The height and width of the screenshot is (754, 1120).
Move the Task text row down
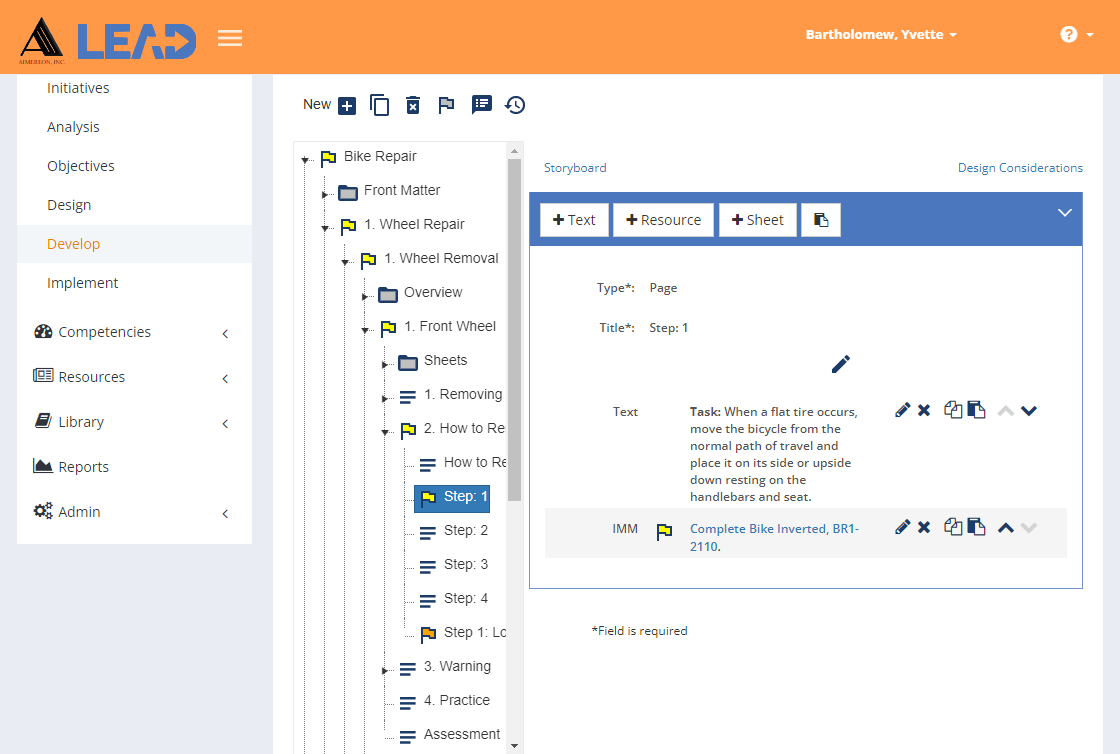(1029, 411)
